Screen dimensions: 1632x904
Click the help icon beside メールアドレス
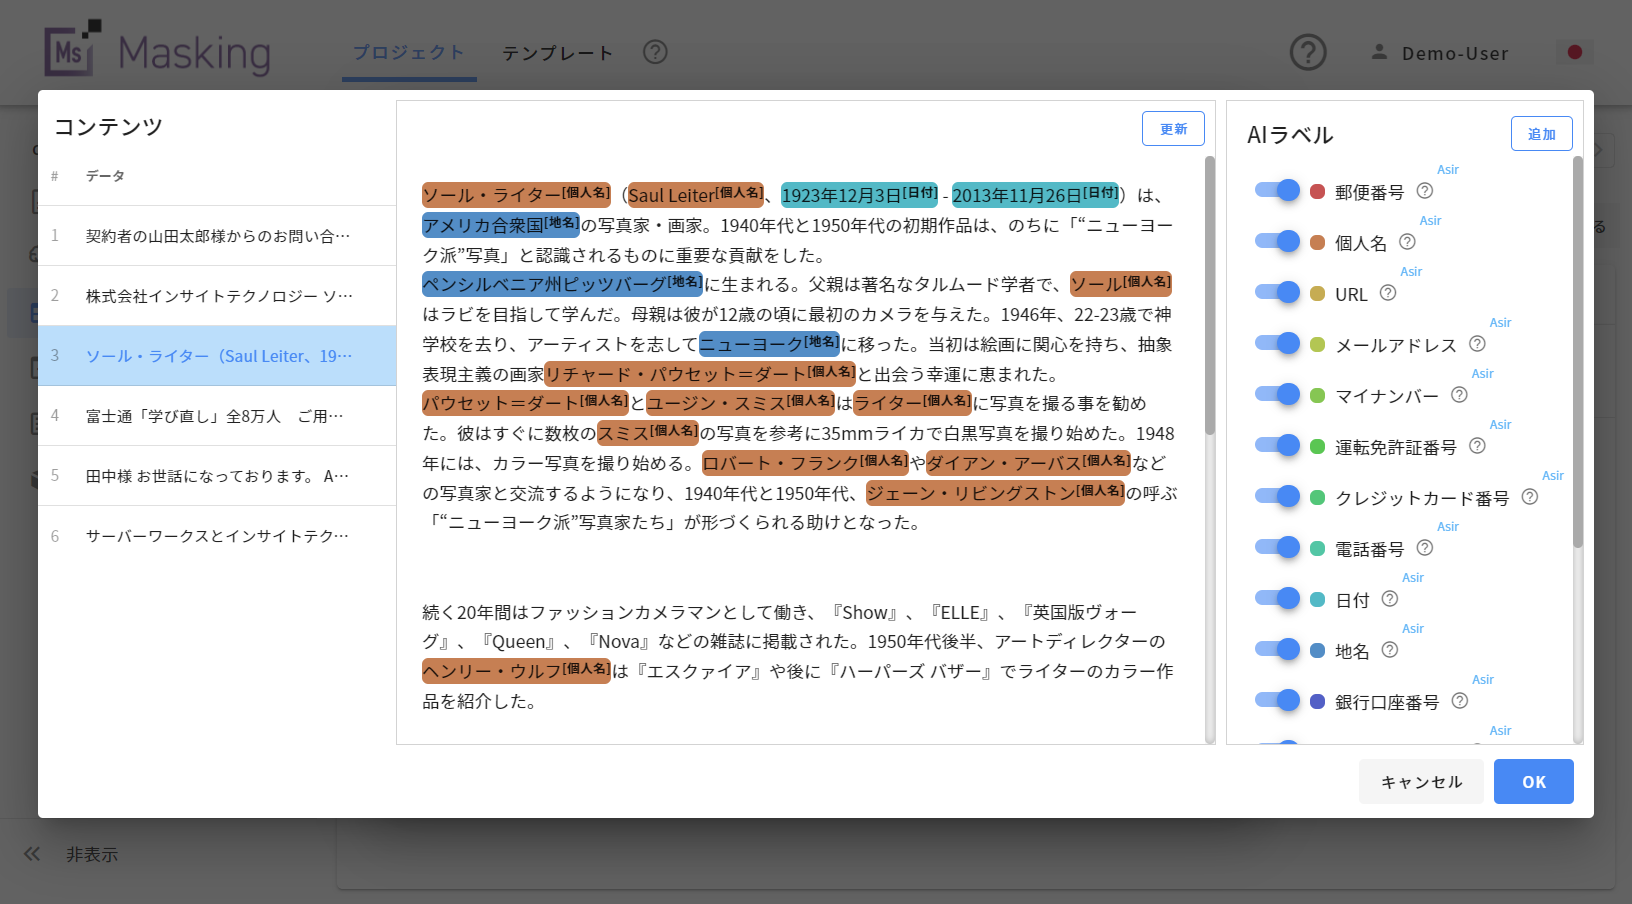point(1477,344)
